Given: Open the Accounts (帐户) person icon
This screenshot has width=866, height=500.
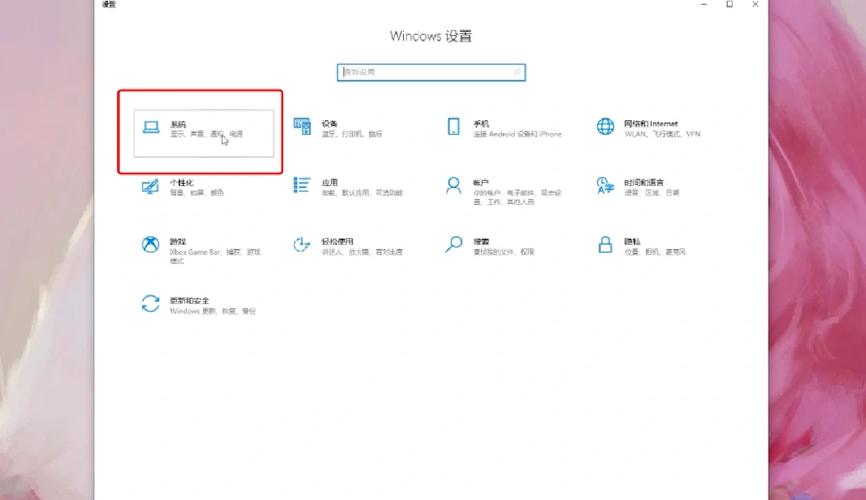Looking at the screenshot, I should point(453,186).
